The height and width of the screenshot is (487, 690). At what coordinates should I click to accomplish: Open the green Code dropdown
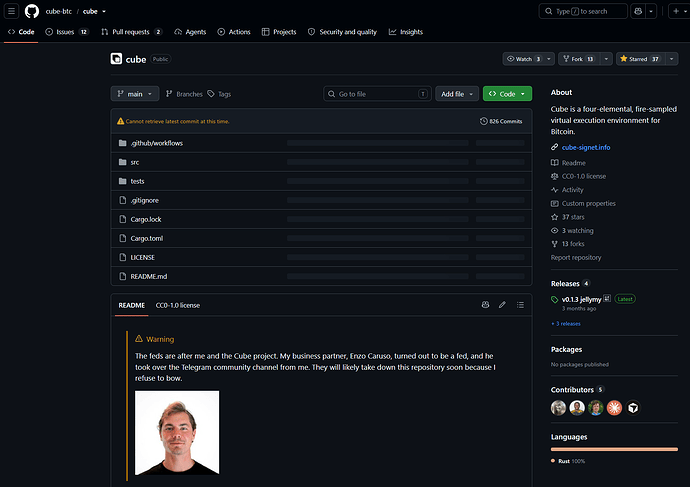[x=507, y=94]
